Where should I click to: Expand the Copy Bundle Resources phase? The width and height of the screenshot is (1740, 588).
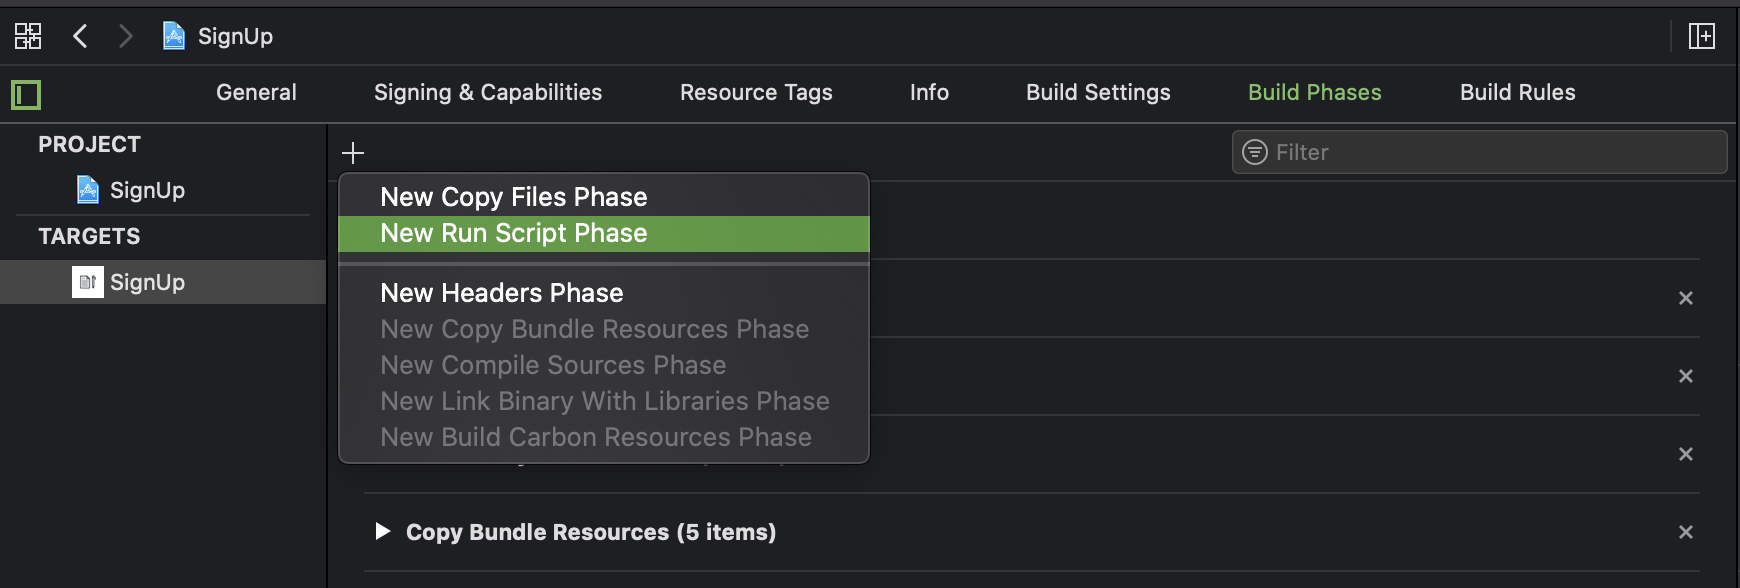(382, 531)
